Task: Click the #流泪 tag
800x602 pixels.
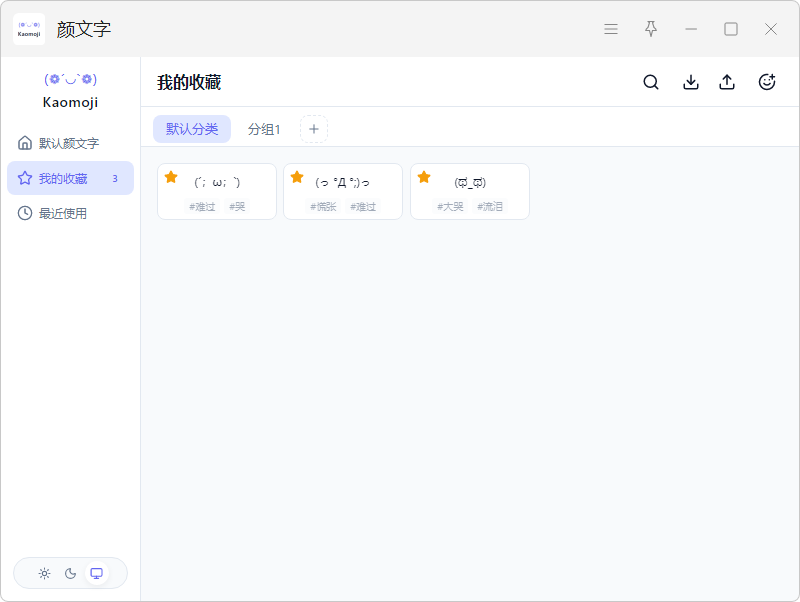Action: tap(490, 207)
